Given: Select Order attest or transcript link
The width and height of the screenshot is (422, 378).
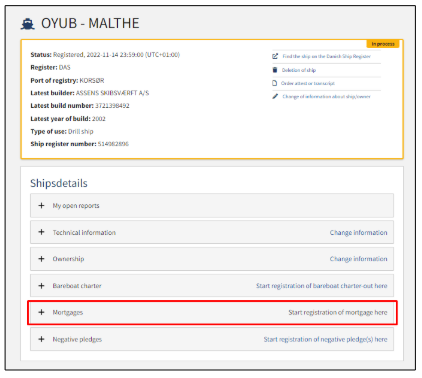Looking at the screenshot, I should 308,83.
